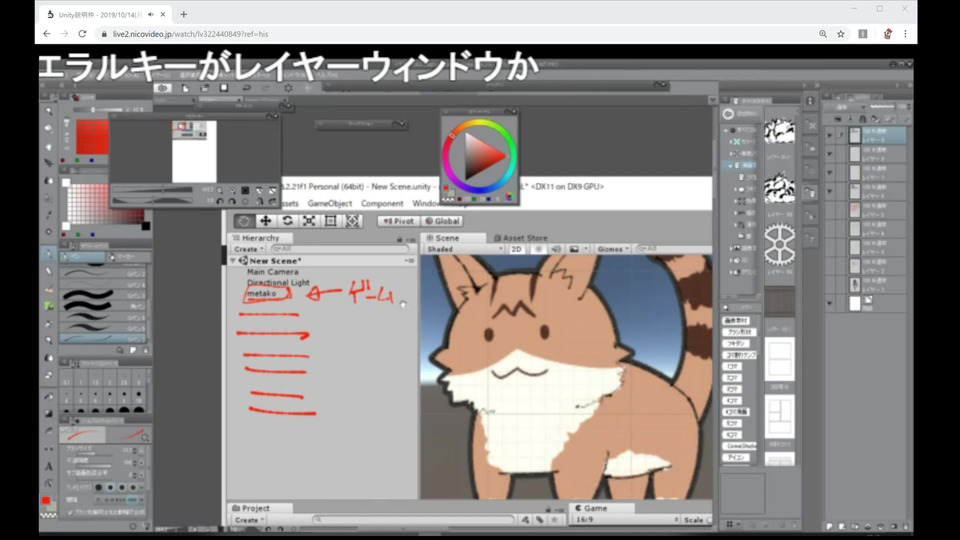
Task: Select the フキダシ material tag
Action: [x=736, y=343]
